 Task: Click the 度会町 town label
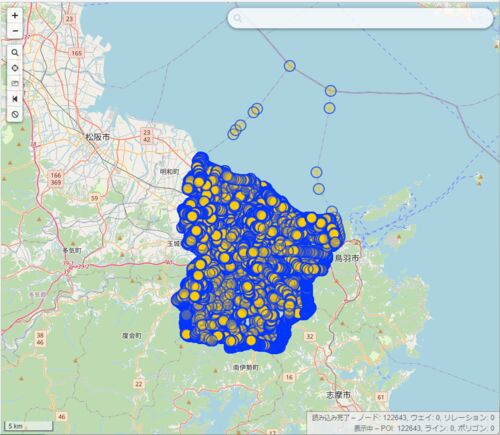click(132, 335)
